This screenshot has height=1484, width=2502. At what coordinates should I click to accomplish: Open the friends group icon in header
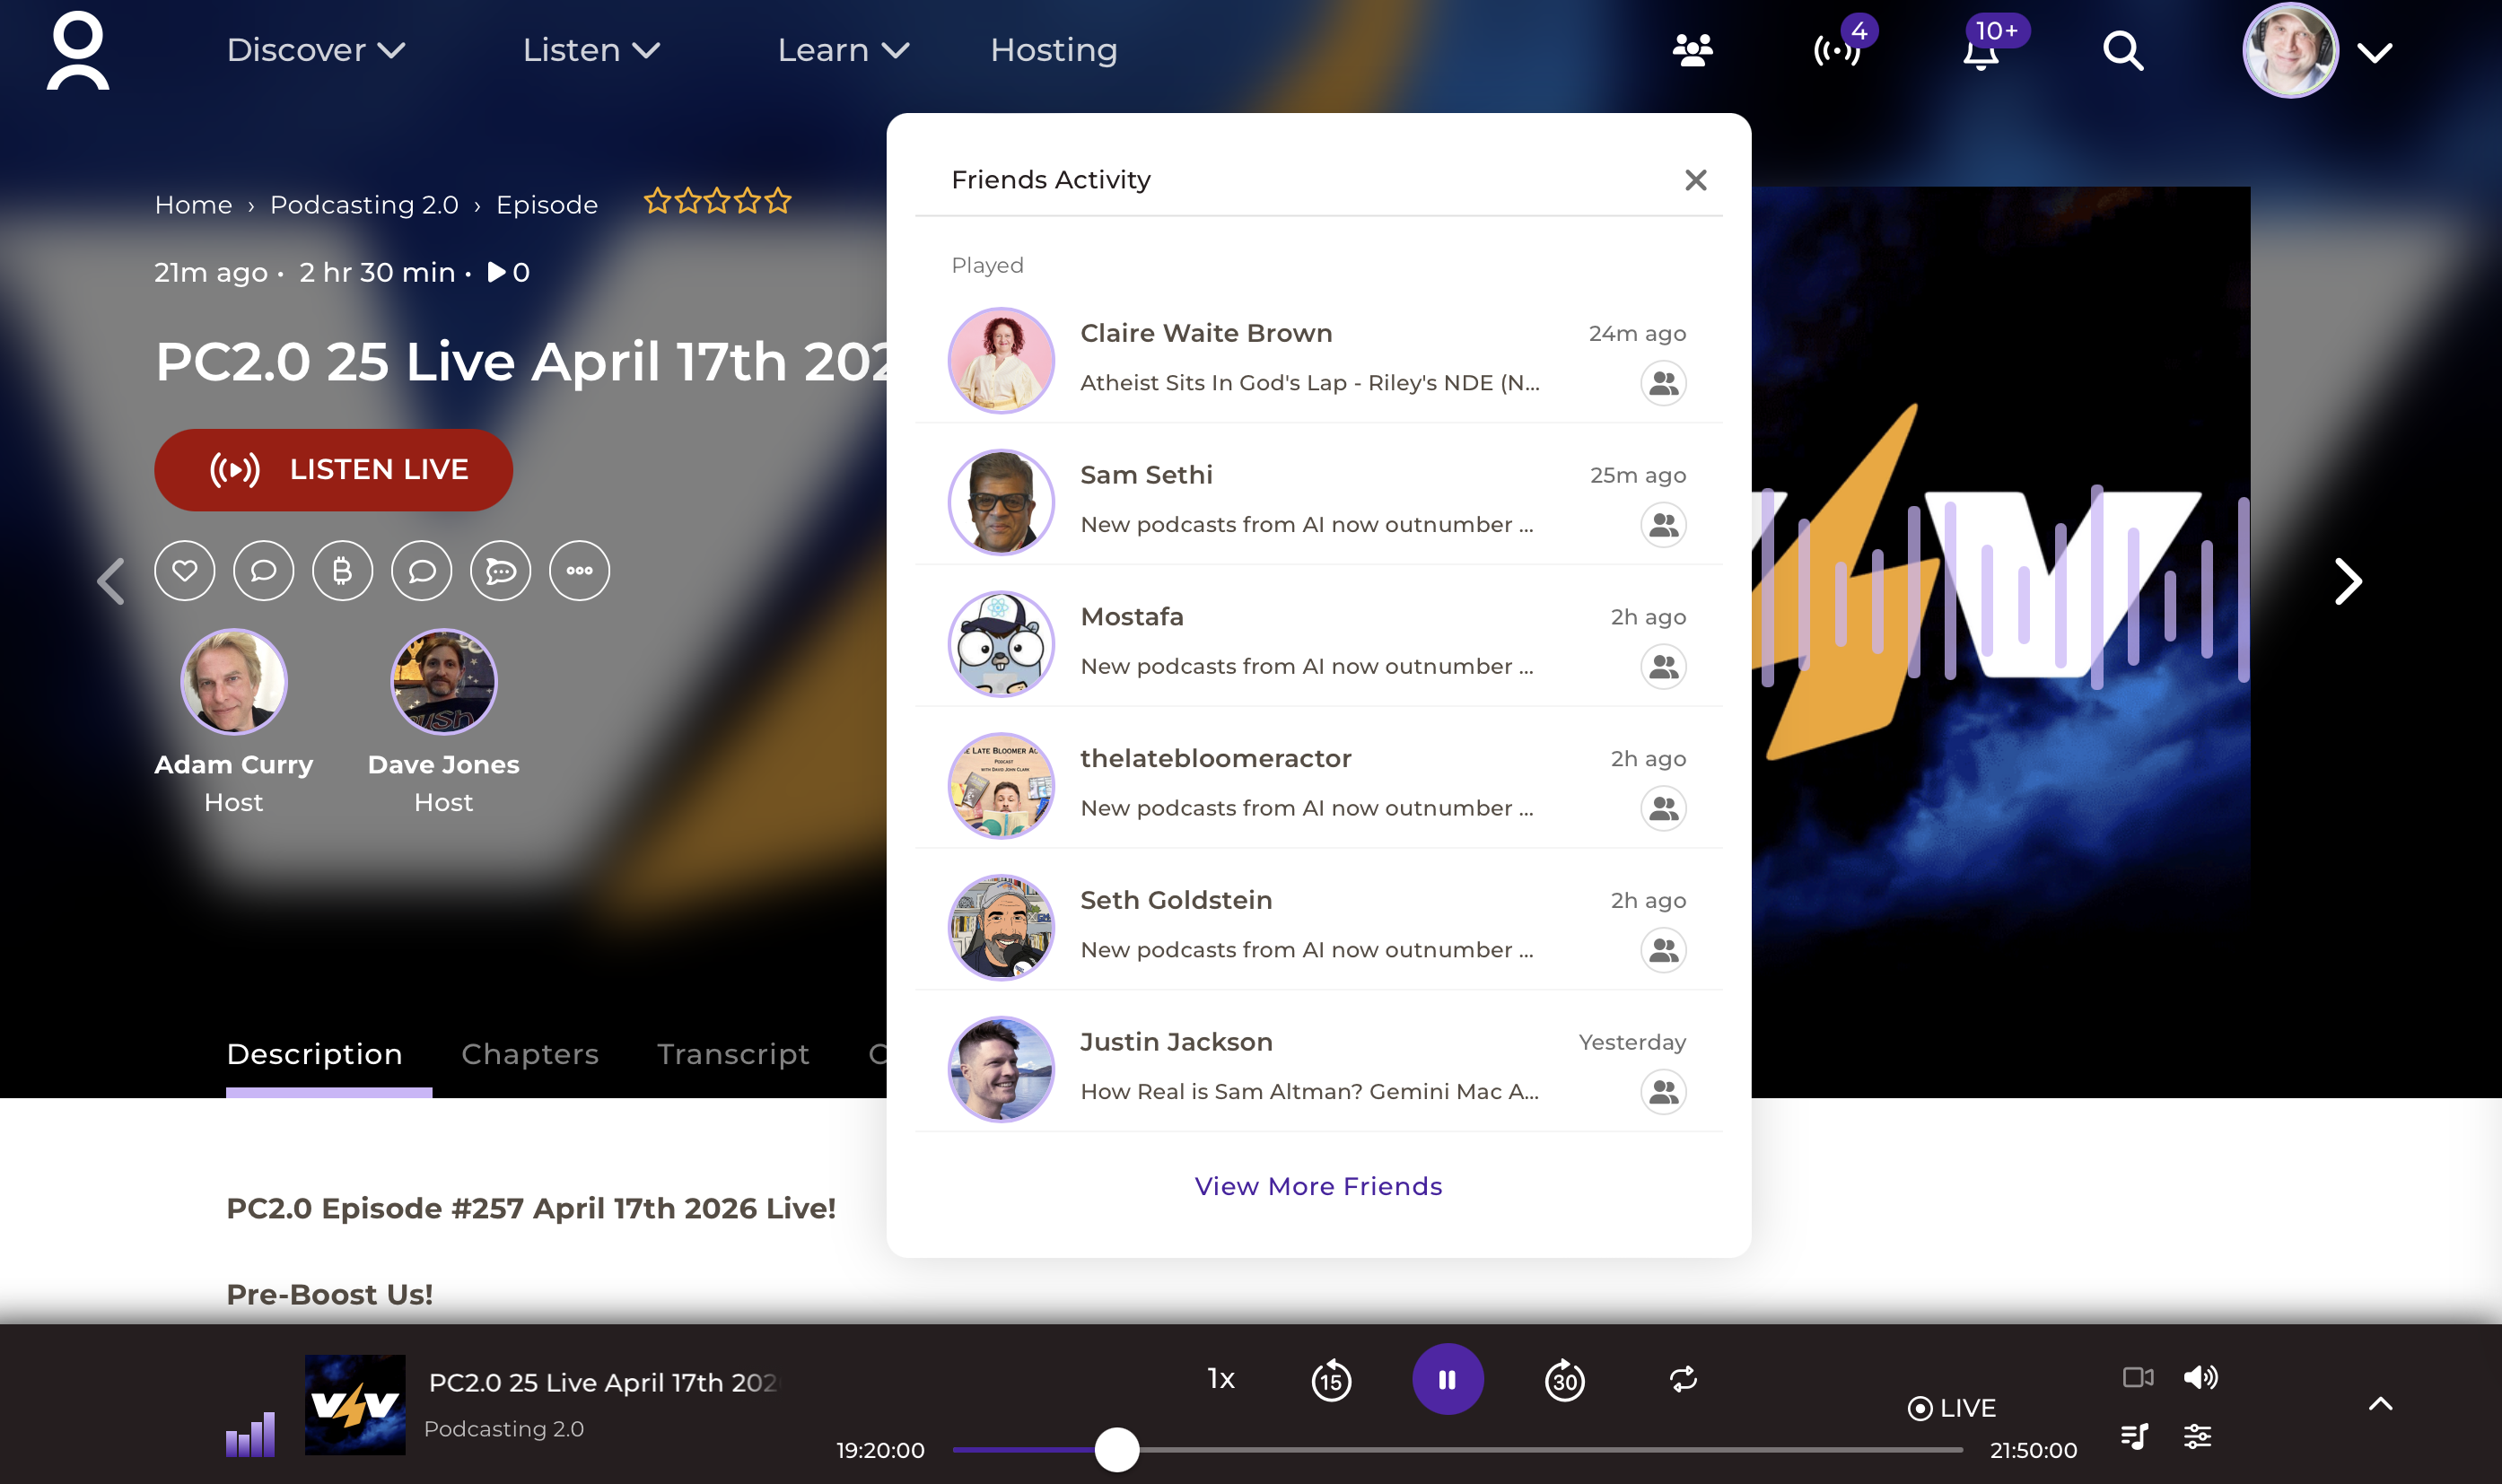[1693, 50]
